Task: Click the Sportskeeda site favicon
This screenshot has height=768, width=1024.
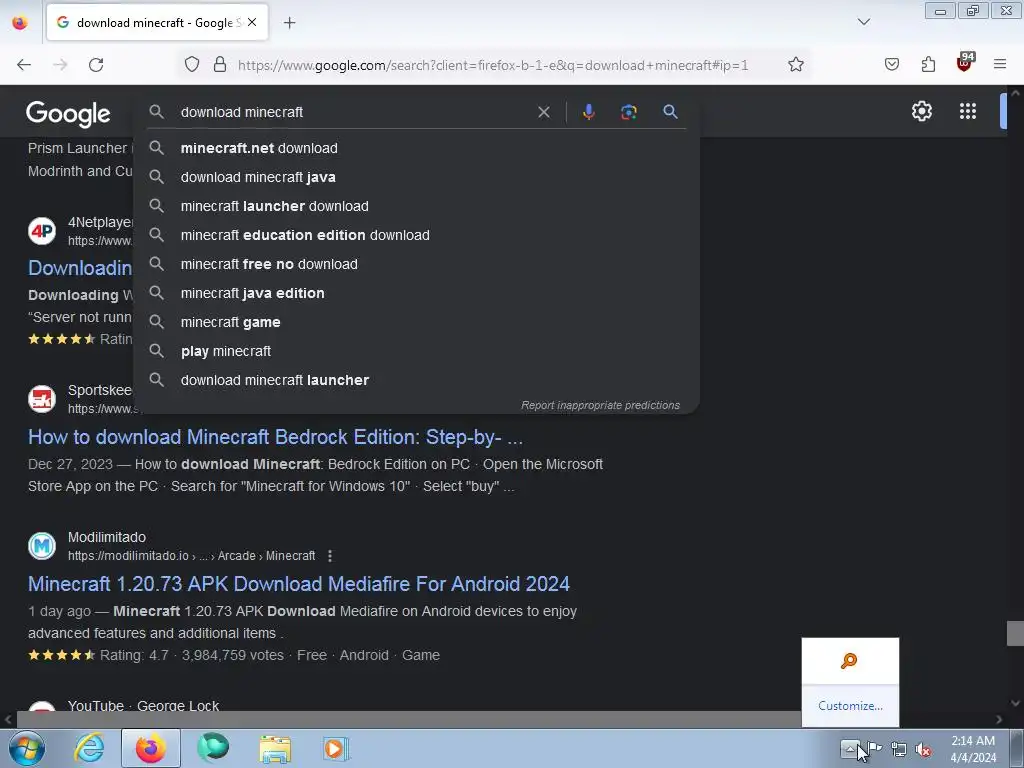Action: tap(42, 399)
